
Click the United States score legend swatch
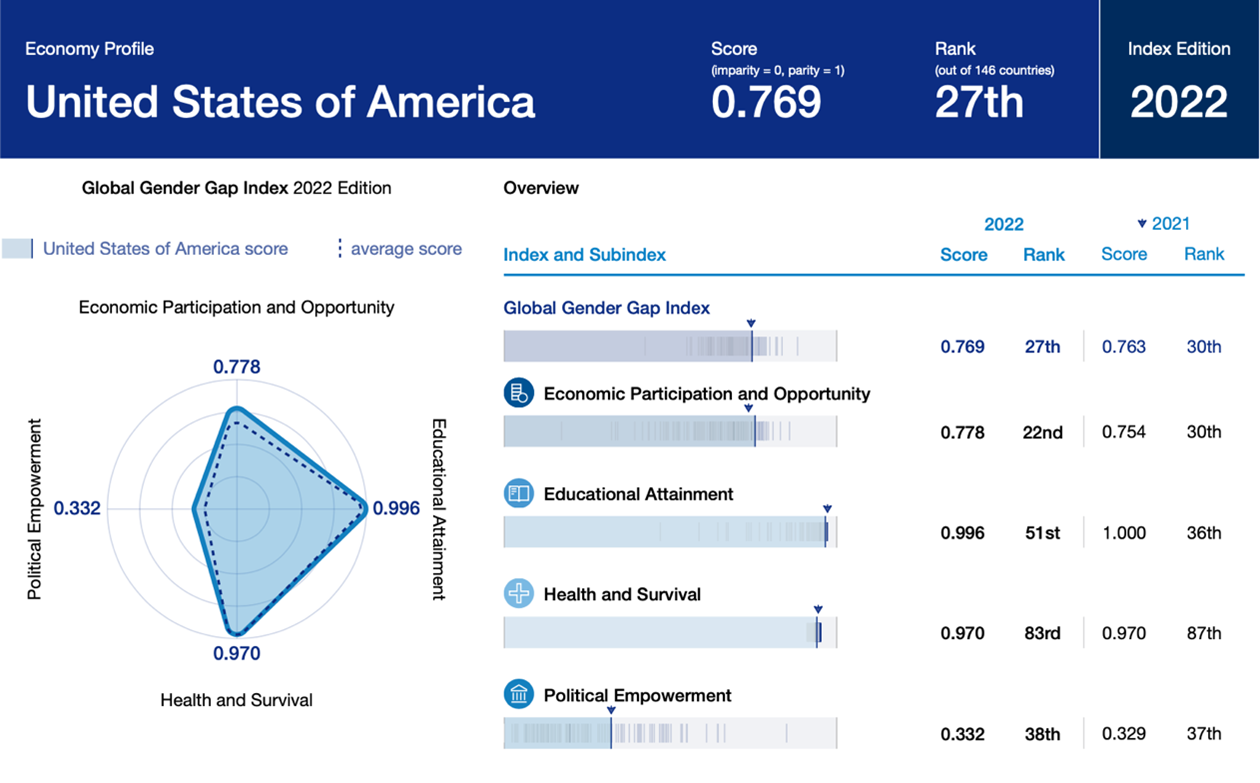click(18, 249)
